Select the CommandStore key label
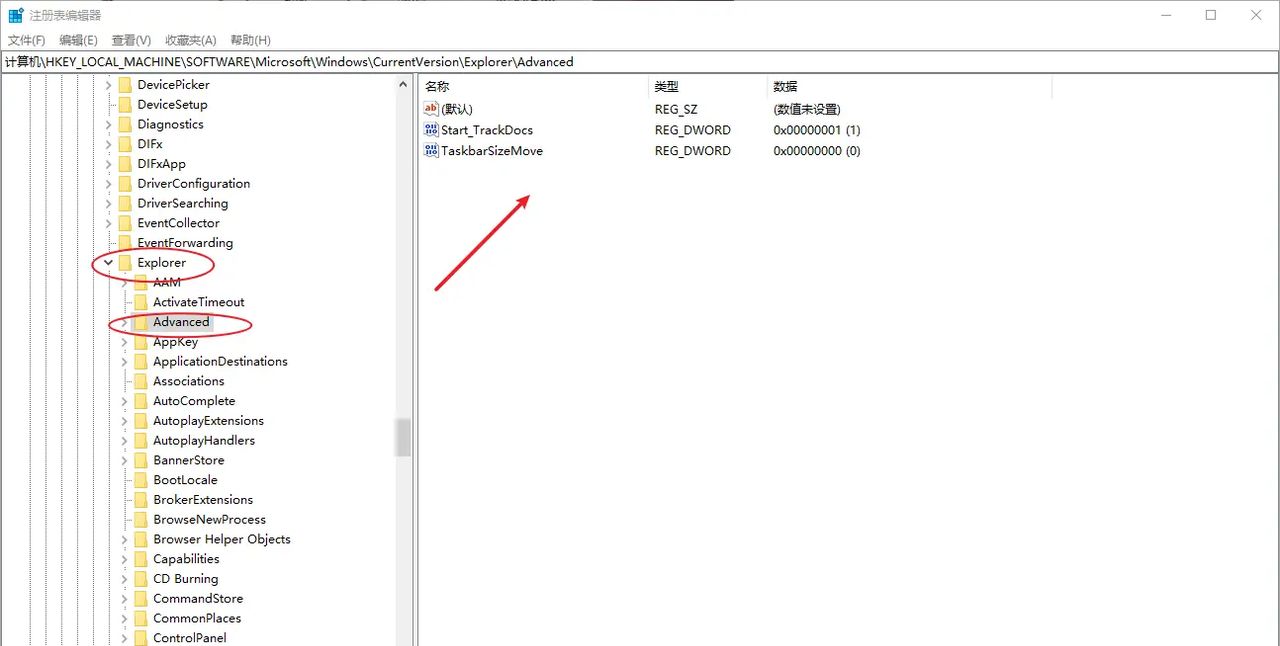This screenshot has height=646, width=1280. 198,599
